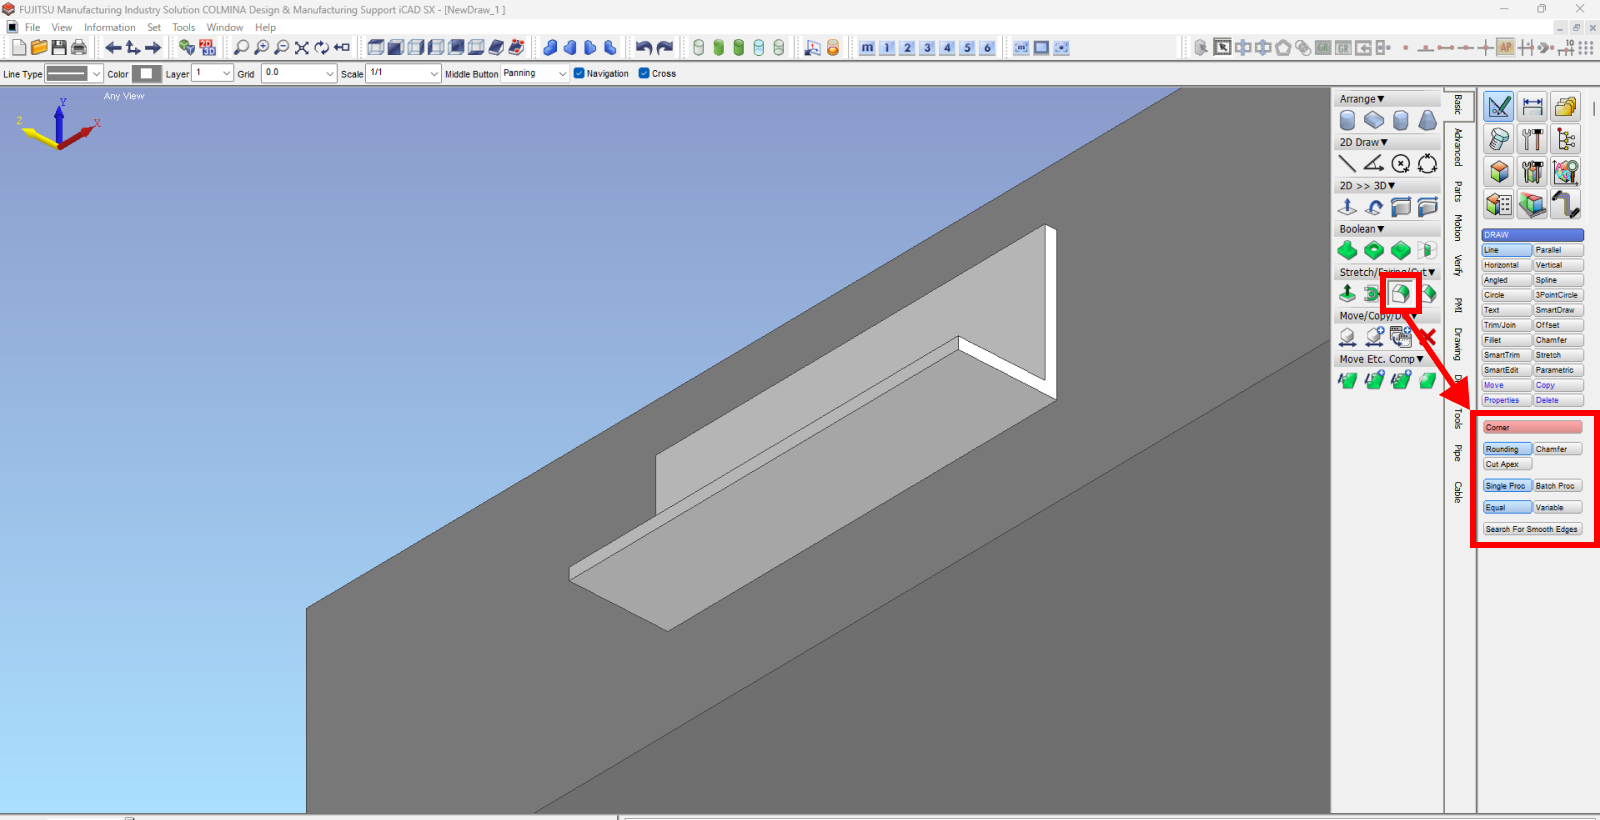Click the fairing corner tool icon
Screen dimensions: 1600x820
click(1400, 293)
